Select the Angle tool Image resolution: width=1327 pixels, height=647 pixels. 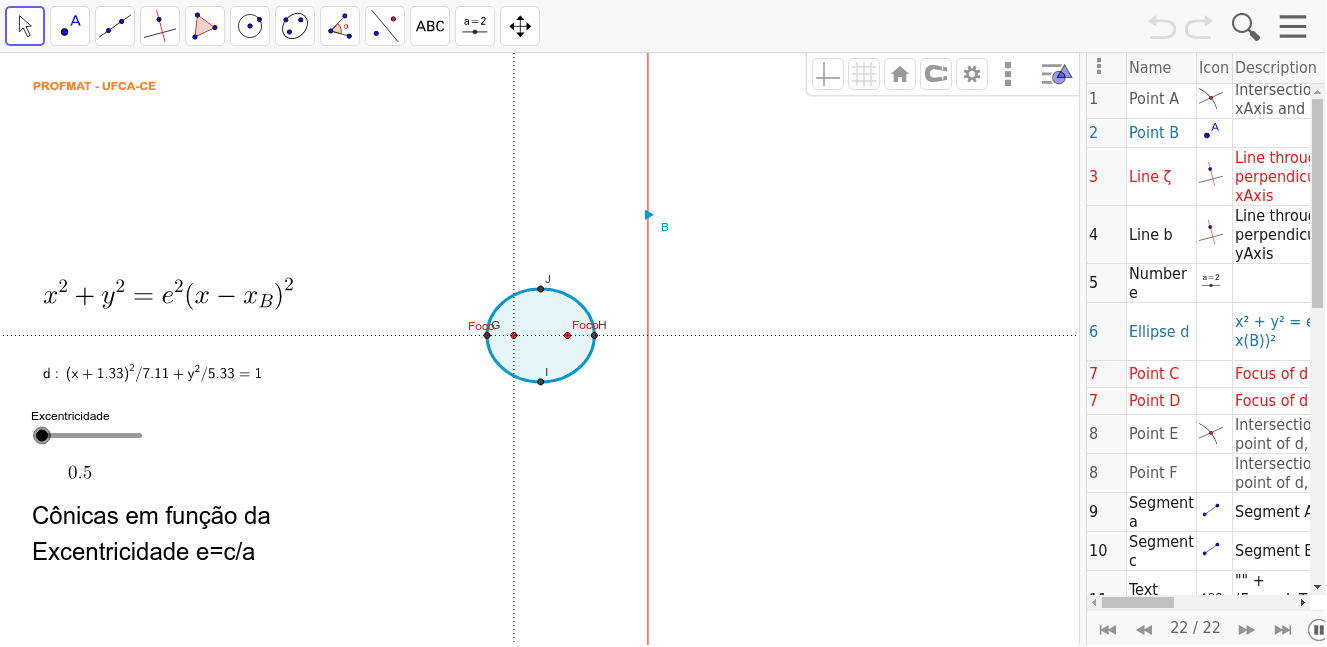pos(340,26)
